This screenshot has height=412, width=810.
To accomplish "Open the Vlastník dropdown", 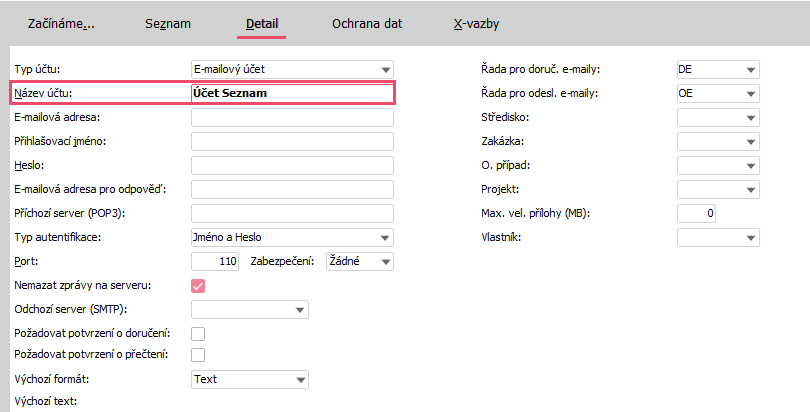I will (x=719, y=237).
